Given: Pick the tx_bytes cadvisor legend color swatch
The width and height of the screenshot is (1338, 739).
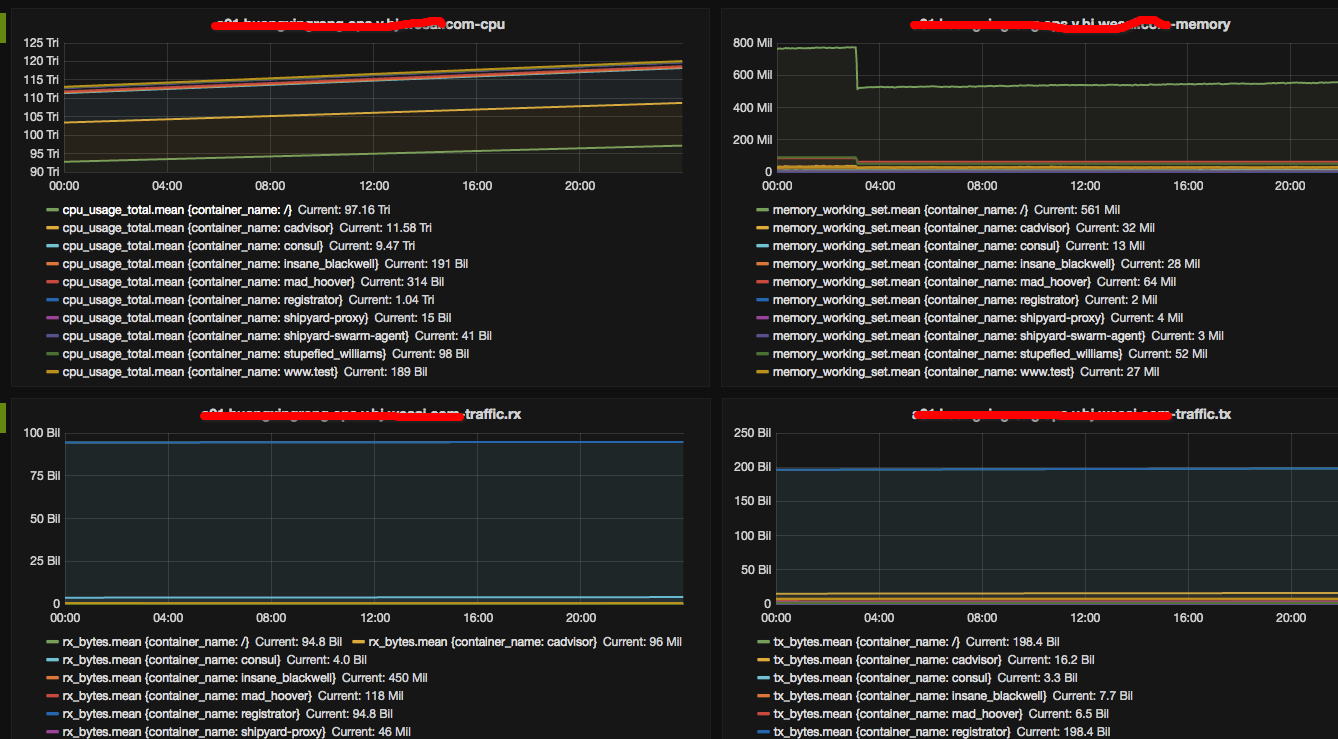Looking at the screenshot, I should [x=763, y=660].
